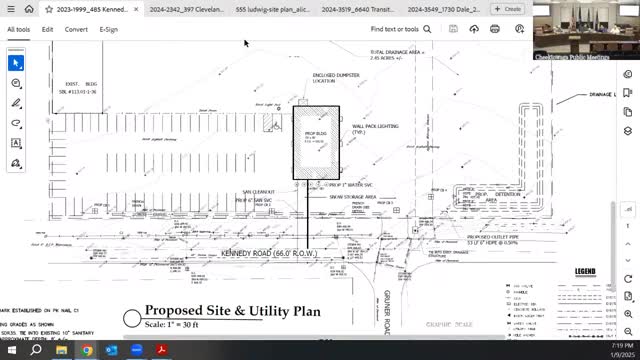Open the bookmarks panel icon
Viewport: 640px width, 360px height.
coord(628,93)
